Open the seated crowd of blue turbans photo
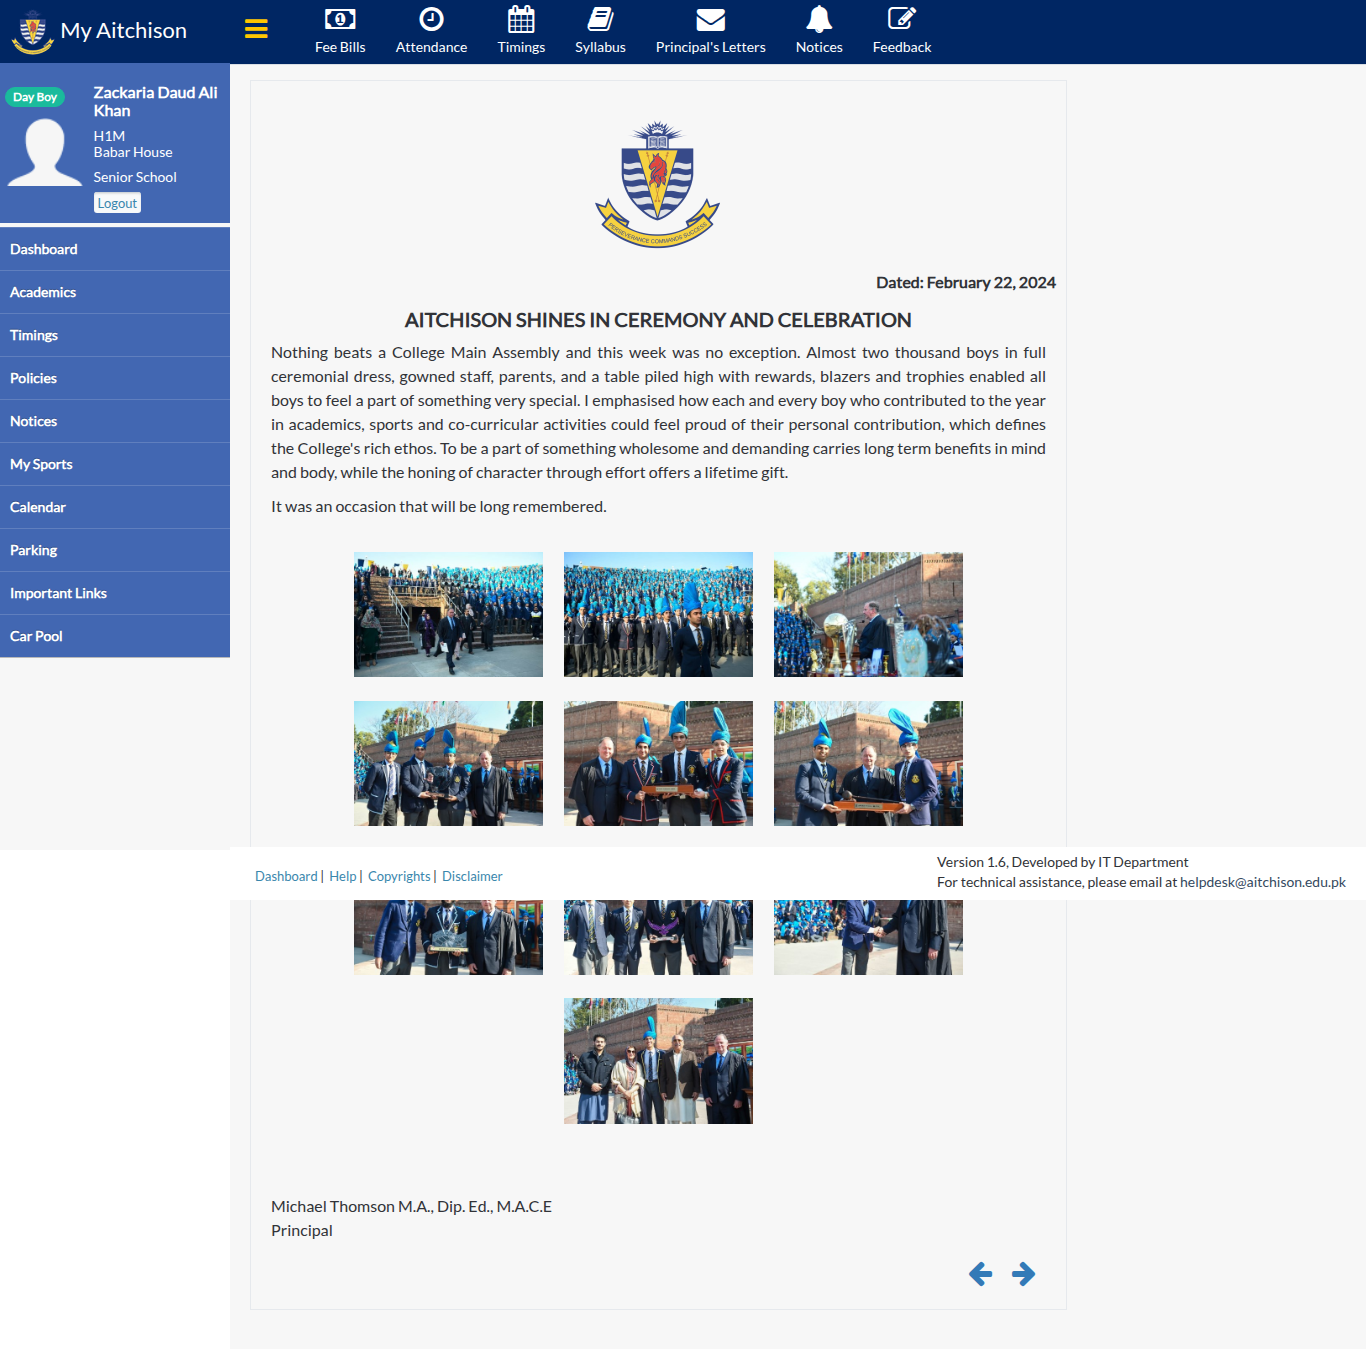Viewport: 1366px width, 1349px height. pyautogui.click(x=658, y=614)
